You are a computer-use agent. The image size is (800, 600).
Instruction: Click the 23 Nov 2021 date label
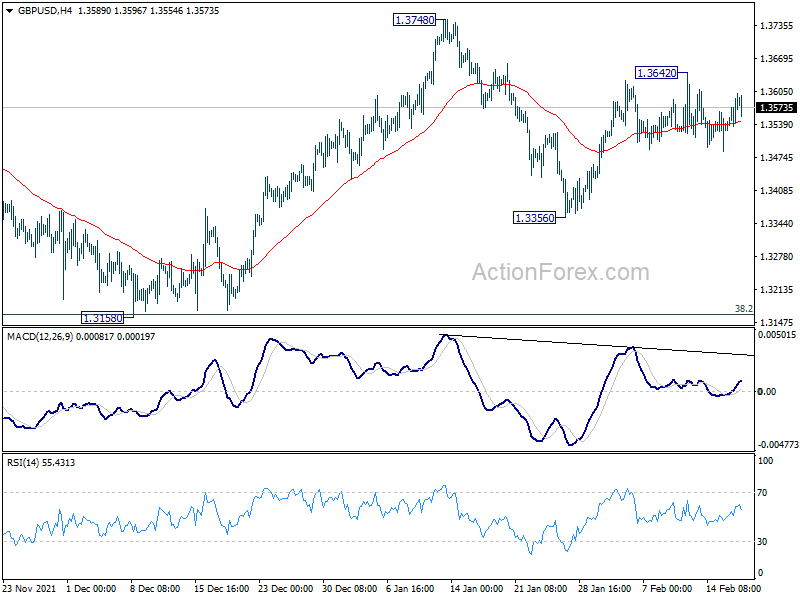coord(29,588)
